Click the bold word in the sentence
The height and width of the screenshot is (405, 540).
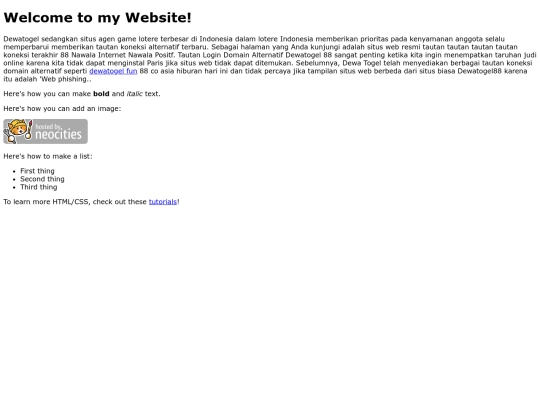[x=101, y=94]
